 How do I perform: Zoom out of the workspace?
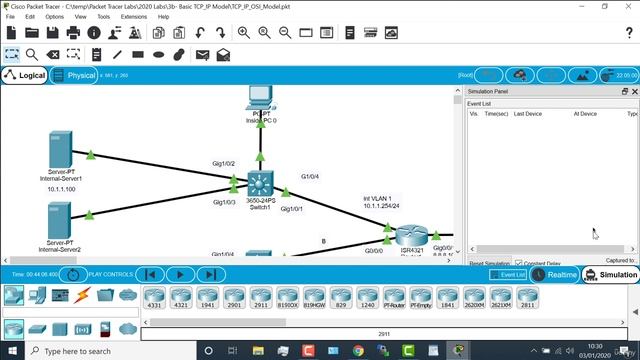click(x=285, y=33)
